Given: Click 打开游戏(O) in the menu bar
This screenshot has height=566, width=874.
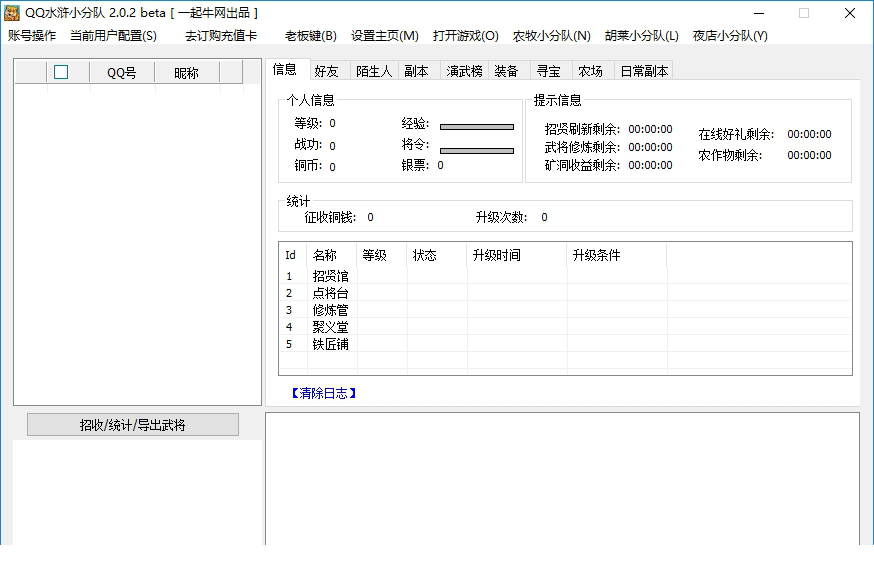Looking at the screenshot, I should (x=465, y=36).
